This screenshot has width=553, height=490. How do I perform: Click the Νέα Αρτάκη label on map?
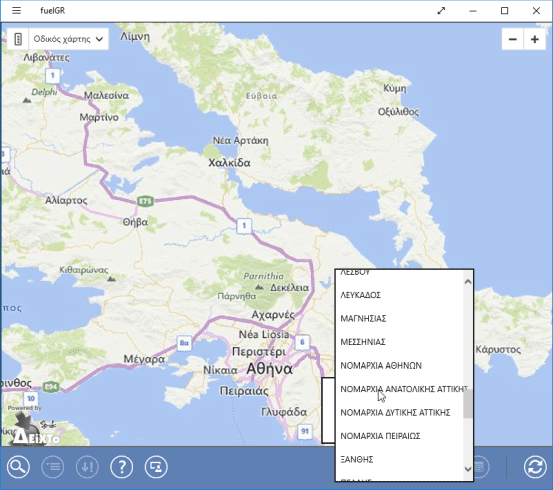241,140
